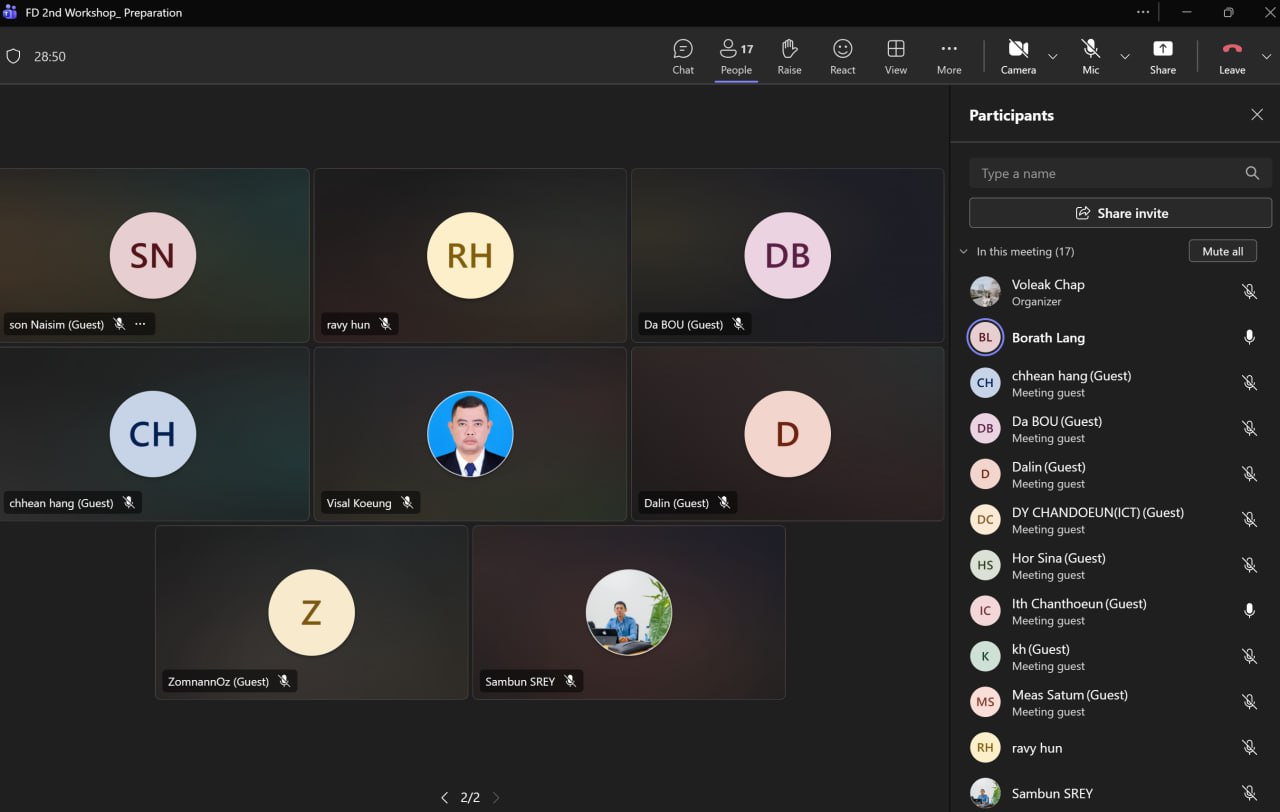Image resolution: width=1280 pixels, height=812 pixels.
Task: Go to previous page of video tiles
Action: coord(444,798)
